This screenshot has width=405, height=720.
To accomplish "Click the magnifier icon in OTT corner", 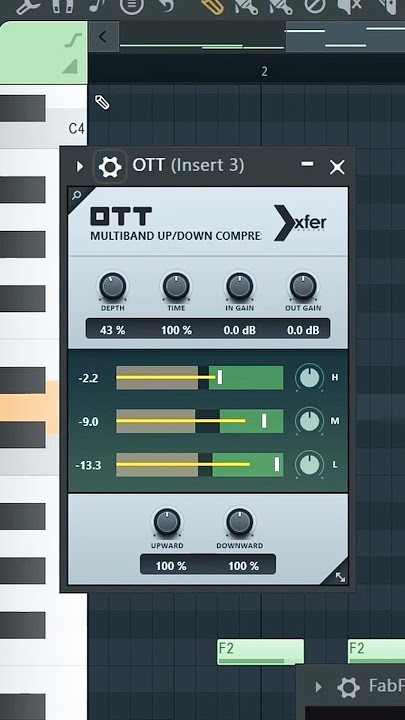I will 76,196.
